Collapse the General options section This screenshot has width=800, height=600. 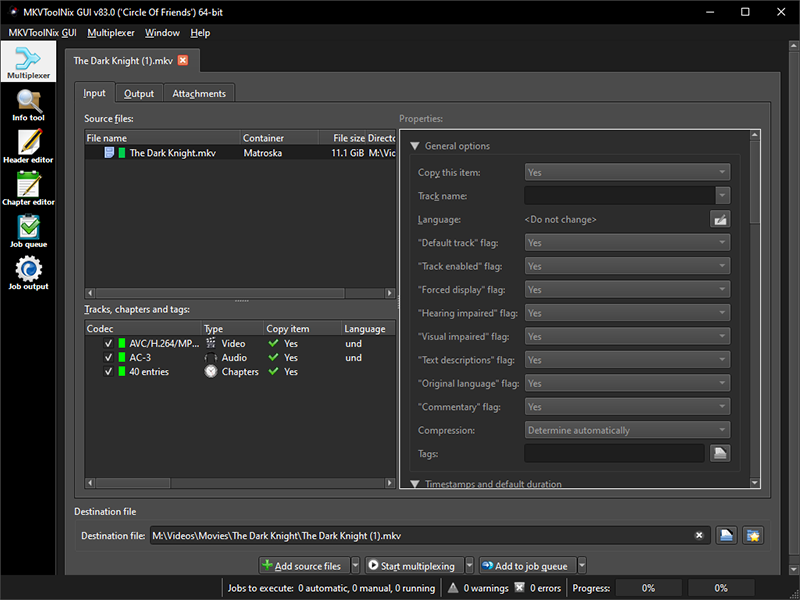[x=415, y=146]
